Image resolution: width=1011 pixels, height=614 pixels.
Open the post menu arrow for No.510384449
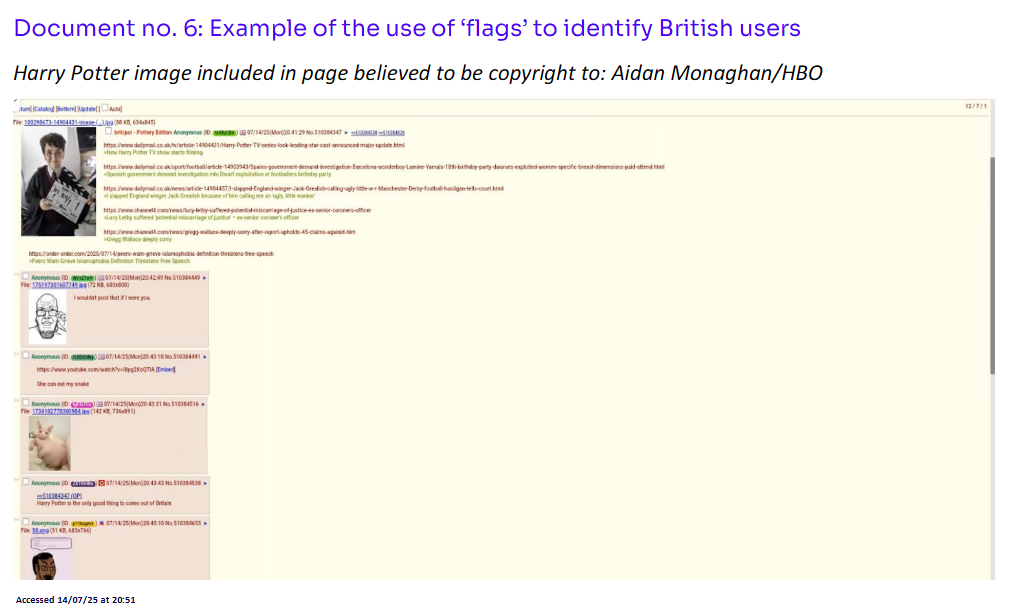(204, 278)
